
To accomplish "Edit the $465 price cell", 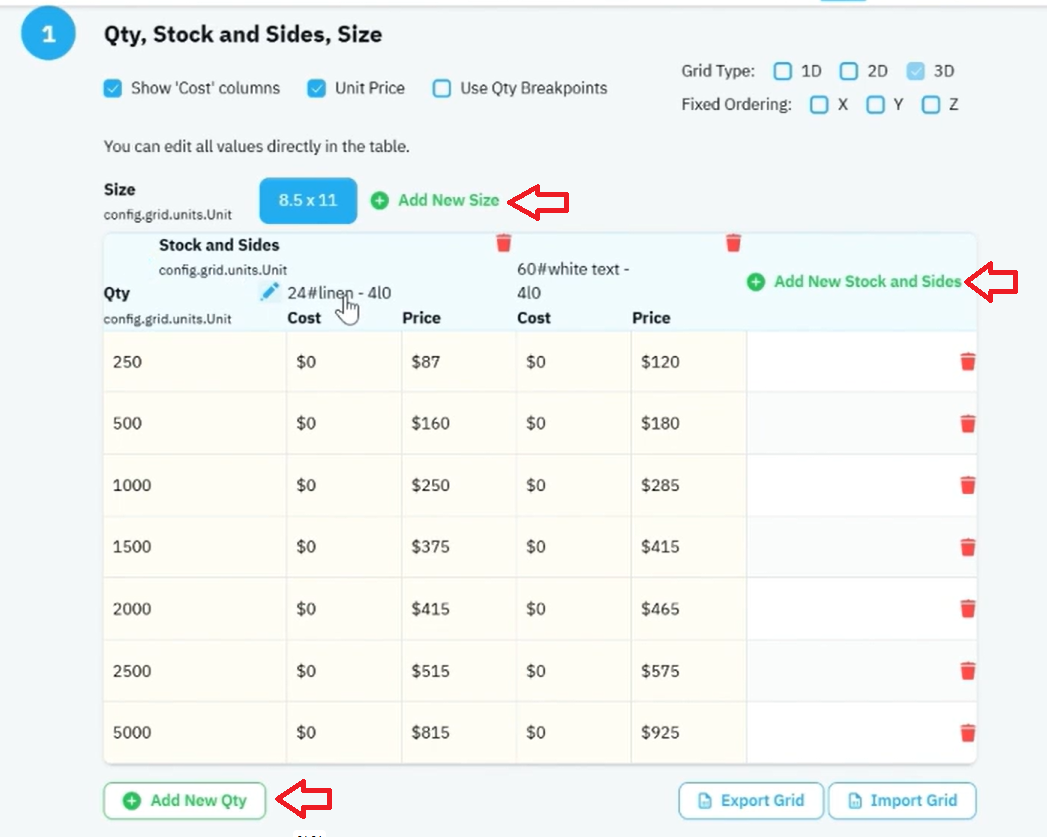I will point(688,609).
